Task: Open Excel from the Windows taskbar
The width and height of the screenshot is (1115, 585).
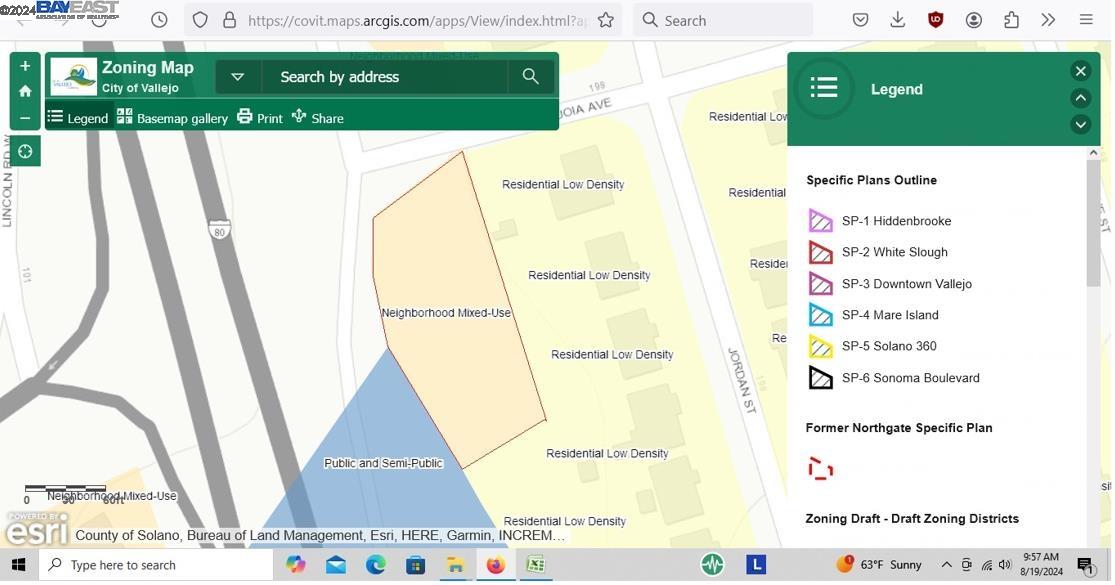Action: (x=536, y=565)
